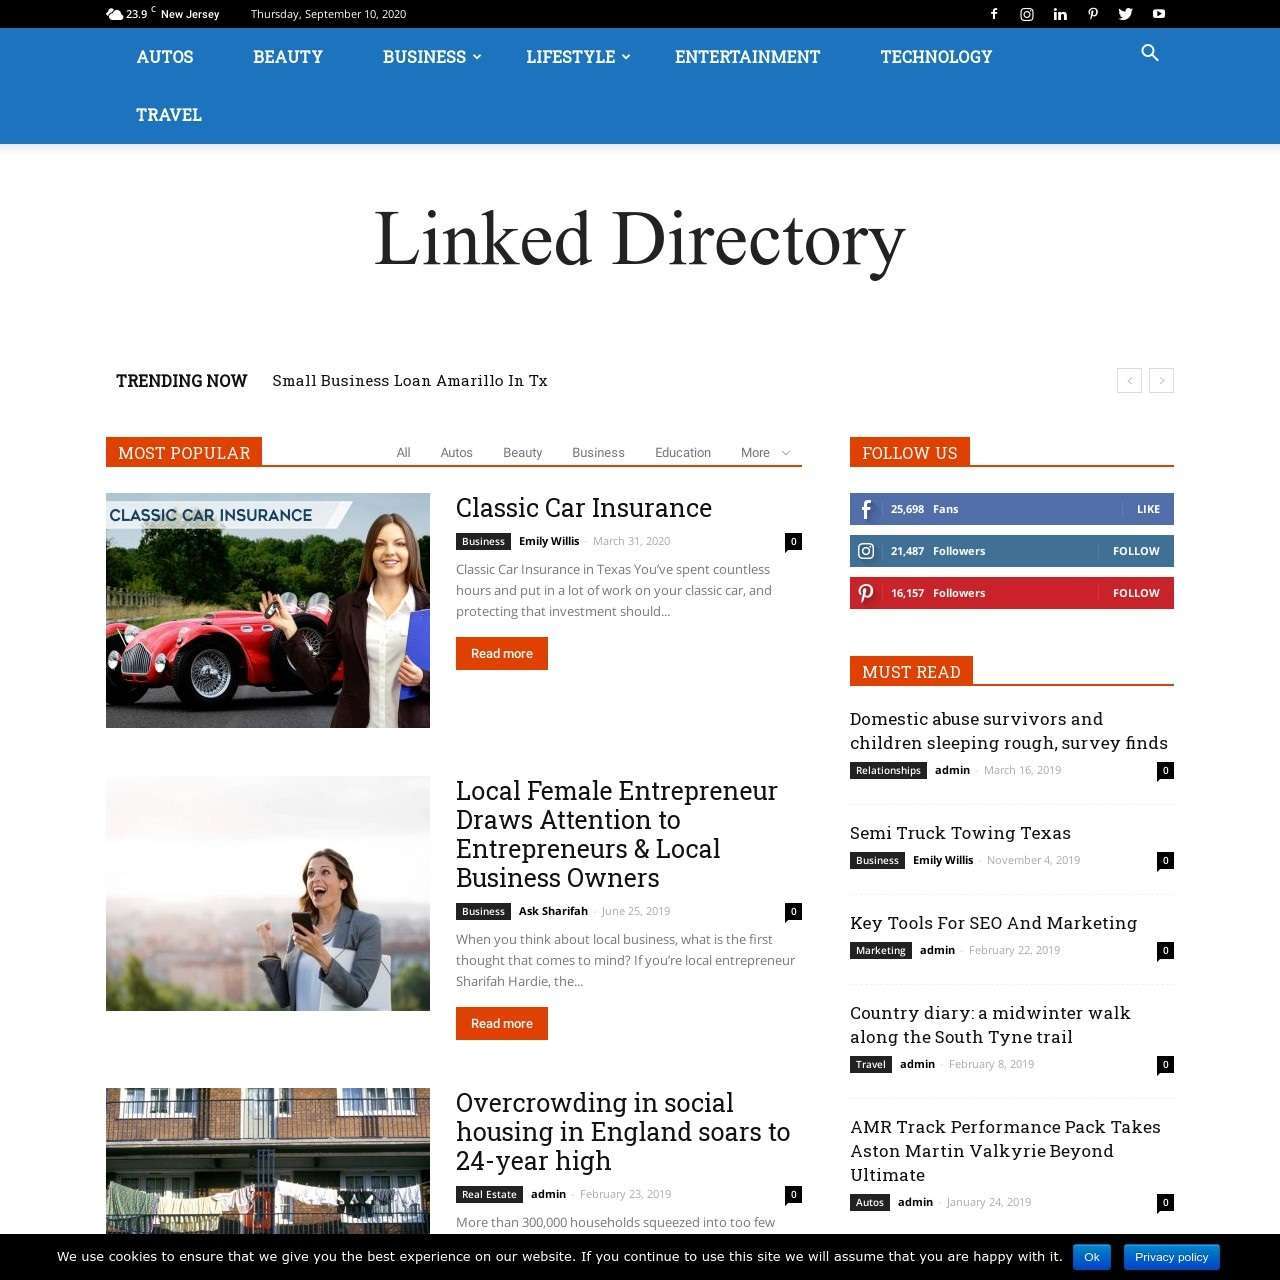Open the More filter dropdown
The image size is (1280, 1280).
coord(765,453)
